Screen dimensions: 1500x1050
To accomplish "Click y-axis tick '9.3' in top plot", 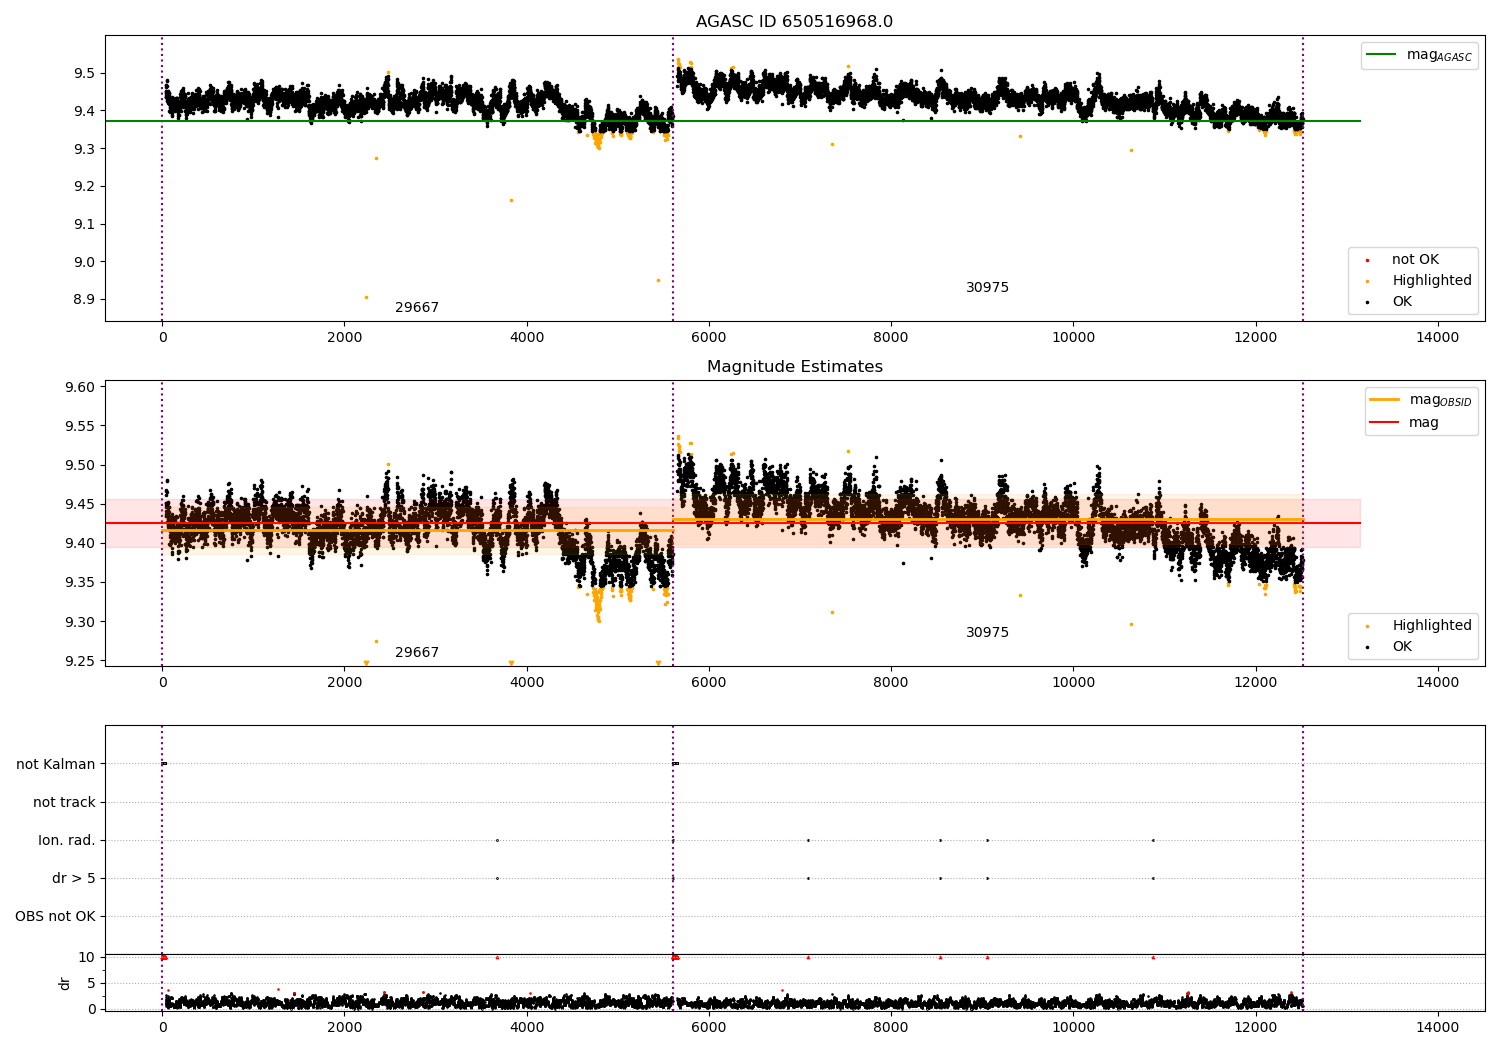I will click(x=84, y=149).
